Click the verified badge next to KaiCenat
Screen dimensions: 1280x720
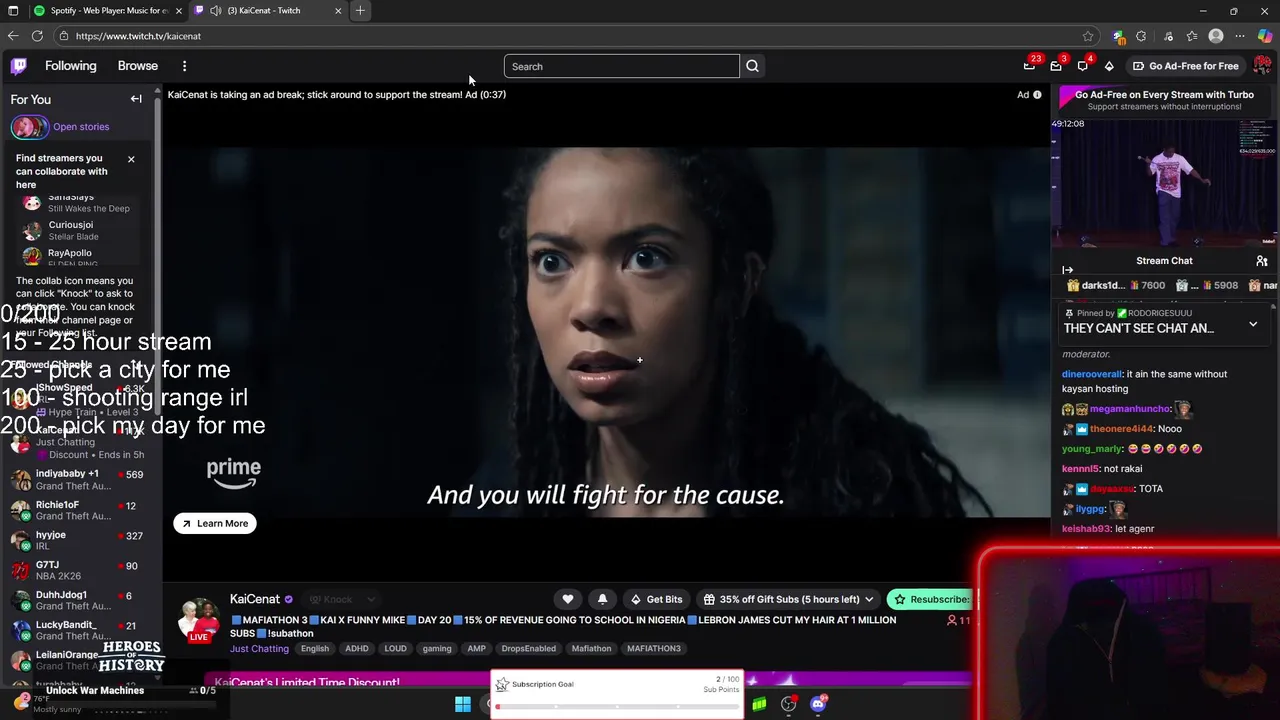tap(289, 600)
